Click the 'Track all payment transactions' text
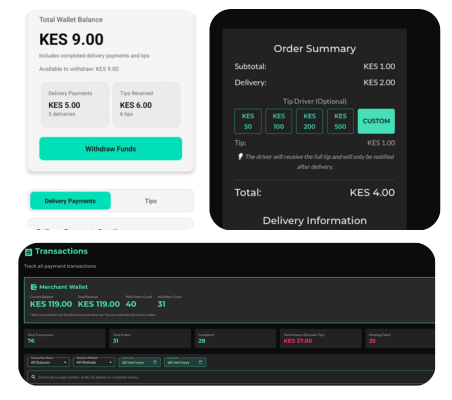 point(60,266)
